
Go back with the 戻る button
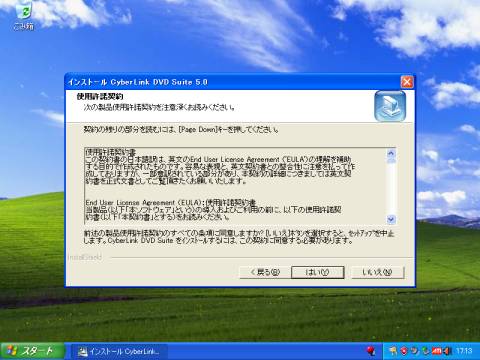pyautogui.click(x=265, y=272)
